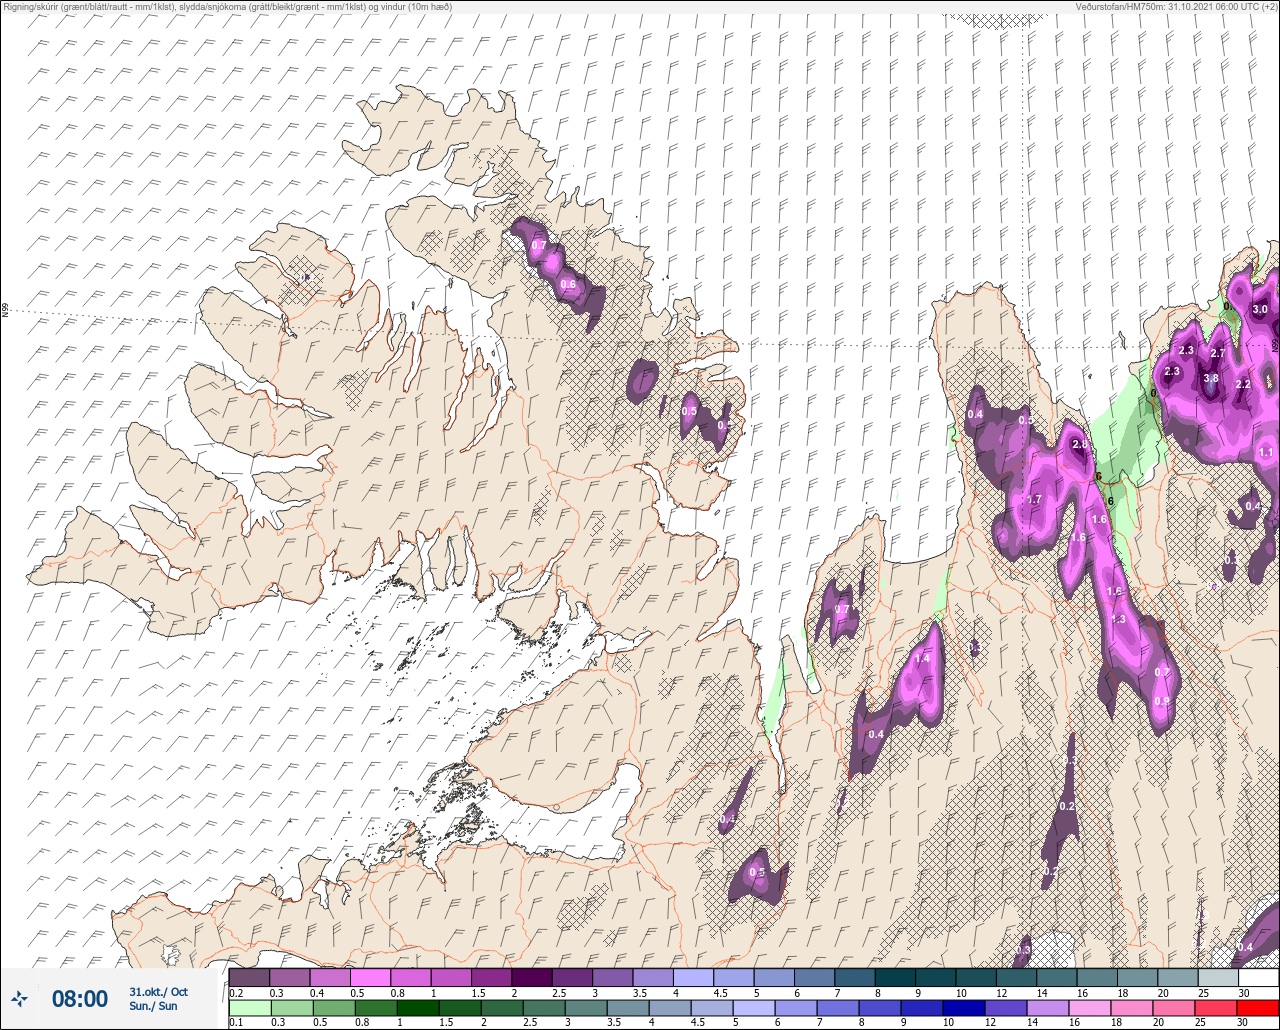Click the 08:00 forecast time label
This screenshot has height=1030, width=1280.
[79, 999]
